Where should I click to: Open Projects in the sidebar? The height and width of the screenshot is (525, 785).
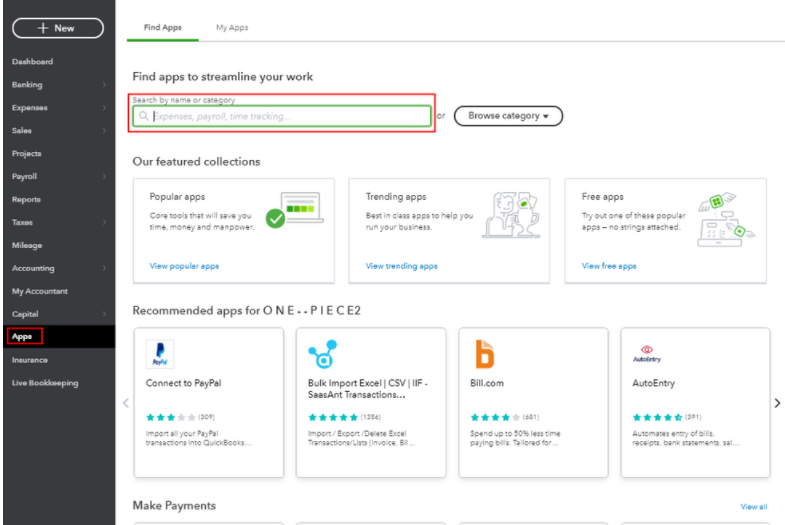tap(27, 154)
